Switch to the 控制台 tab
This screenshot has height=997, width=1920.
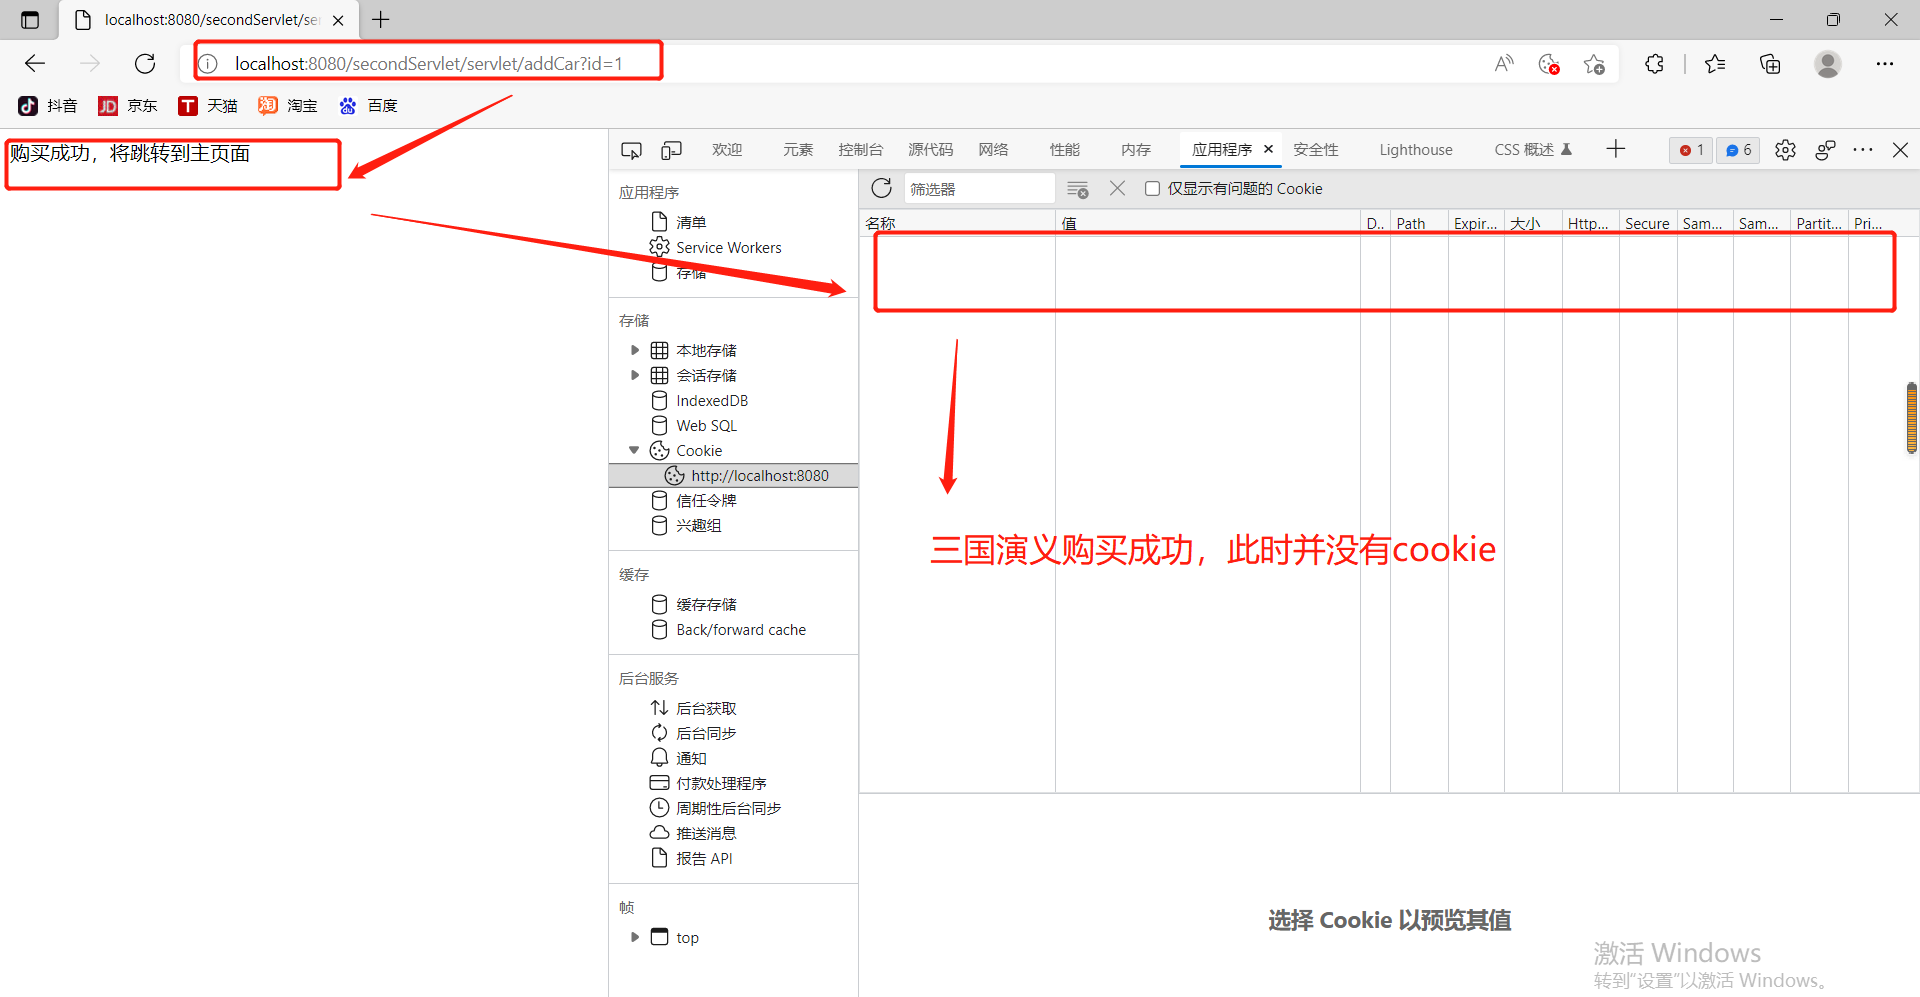pyautogui.click(x=860, y=150)
